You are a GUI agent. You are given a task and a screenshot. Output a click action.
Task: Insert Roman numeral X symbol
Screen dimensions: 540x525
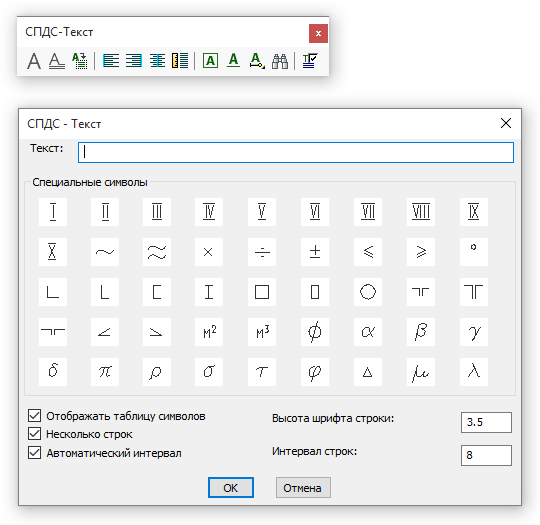tap(53, 252)
